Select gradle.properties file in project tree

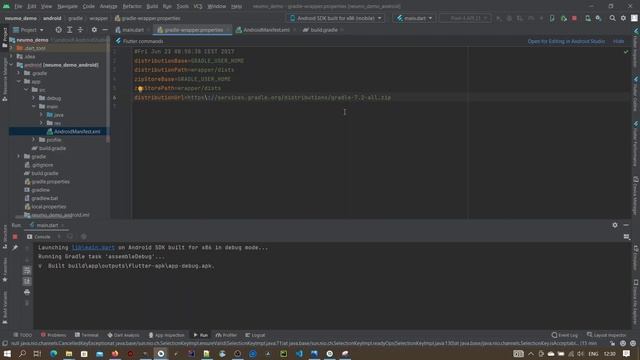51,182
